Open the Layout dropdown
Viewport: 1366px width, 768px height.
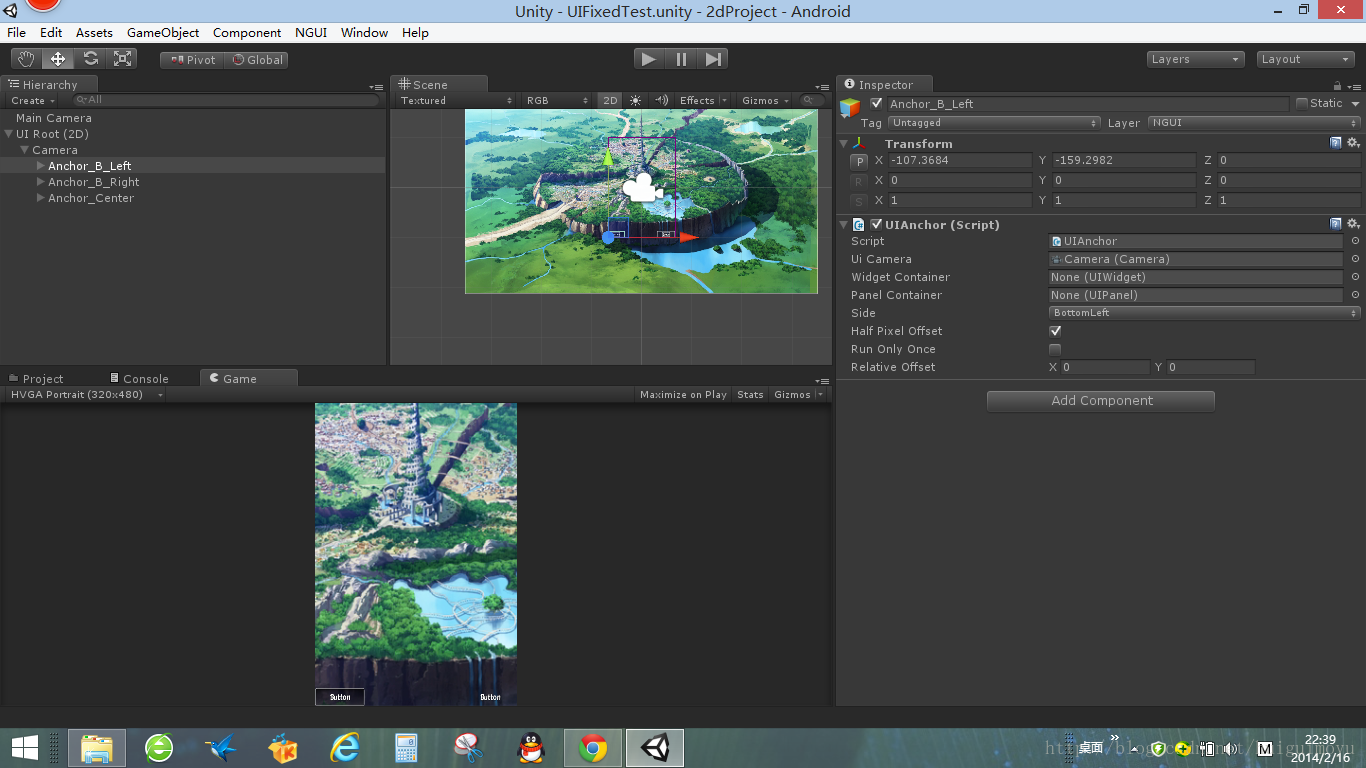(1305, 59)
